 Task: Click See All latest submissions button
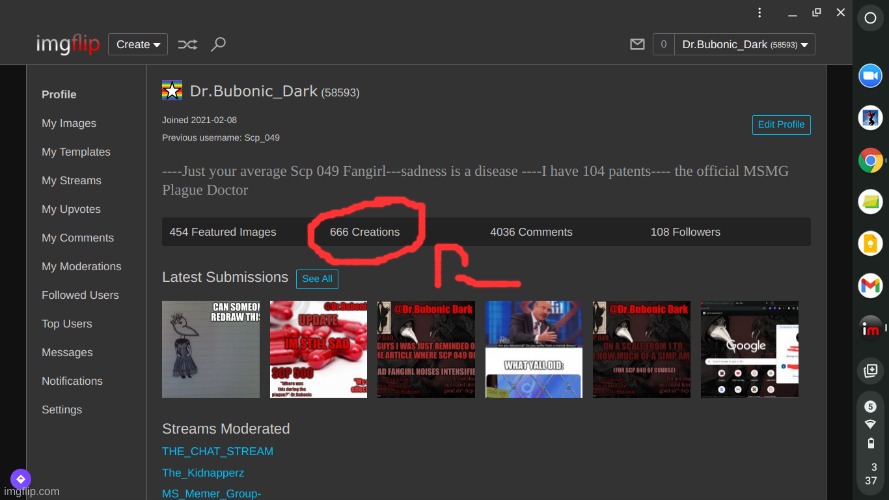(x=317, y=279)
